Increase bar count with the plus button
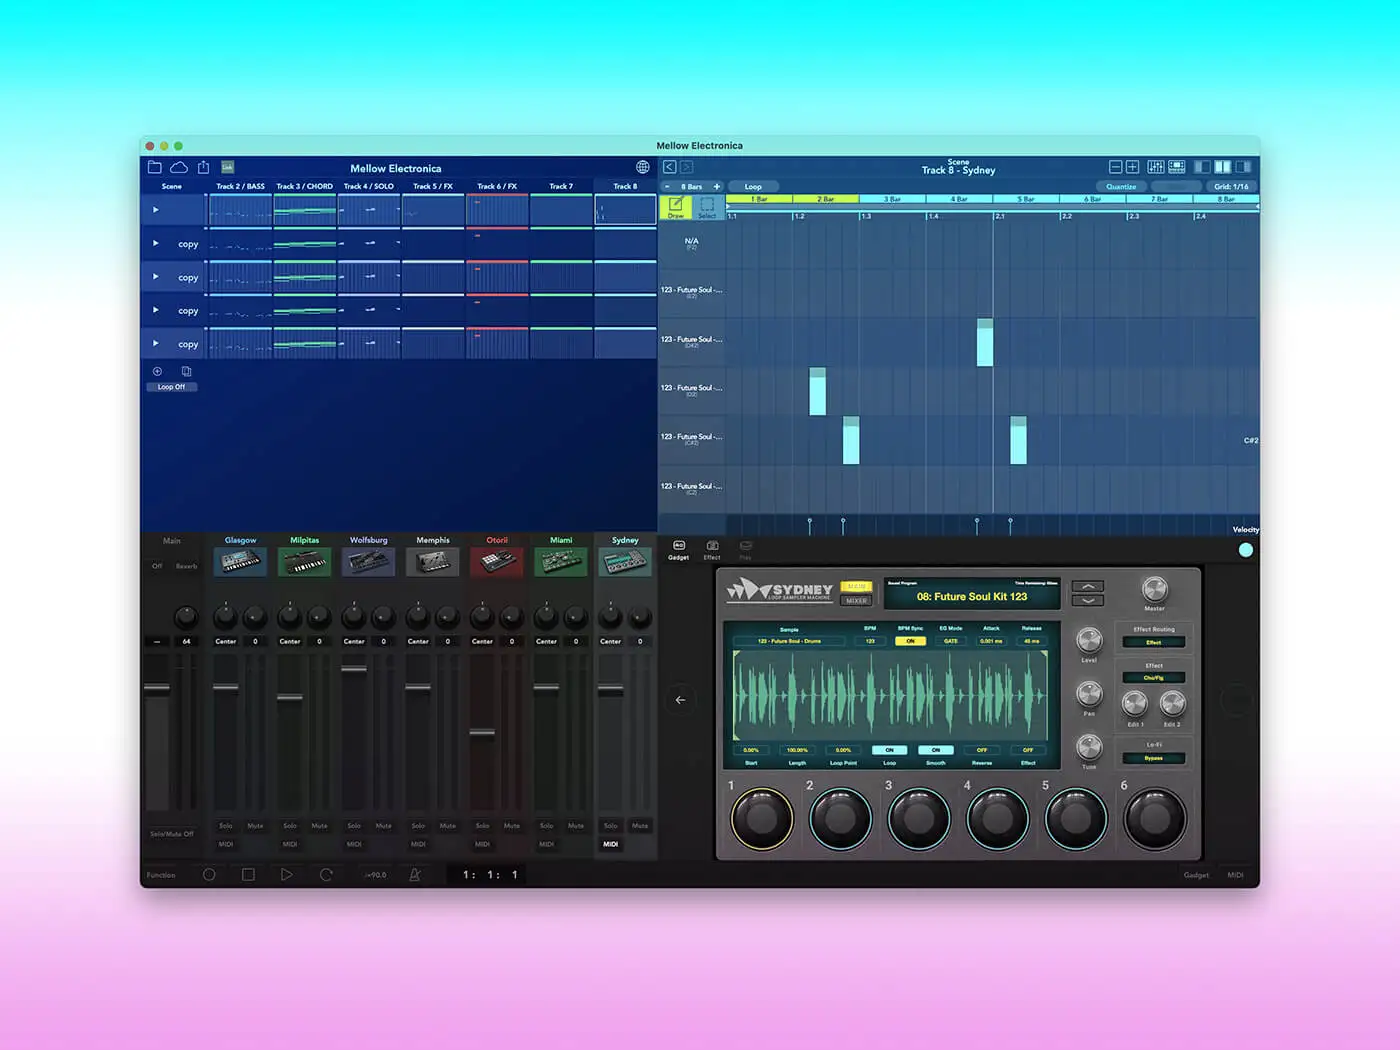Image resolution: width=1400 pixels, height=1050 pixels. [x=716, y=187]
